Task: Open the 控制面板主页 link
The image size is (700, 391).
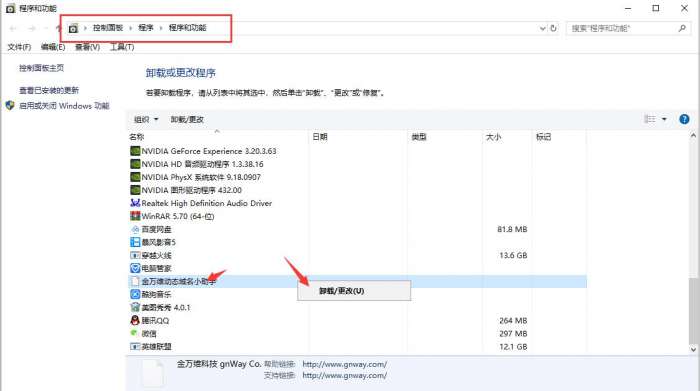Action: [41, 68]
